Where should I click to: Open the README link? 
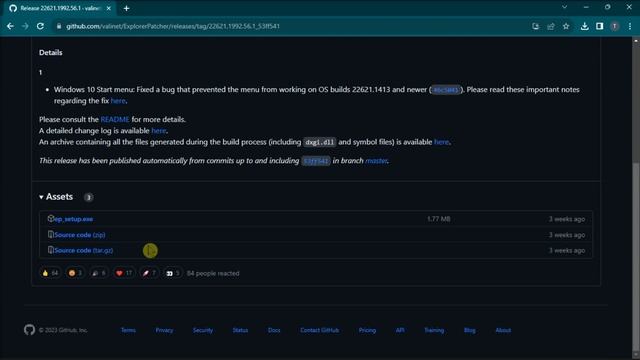[115, 120]
